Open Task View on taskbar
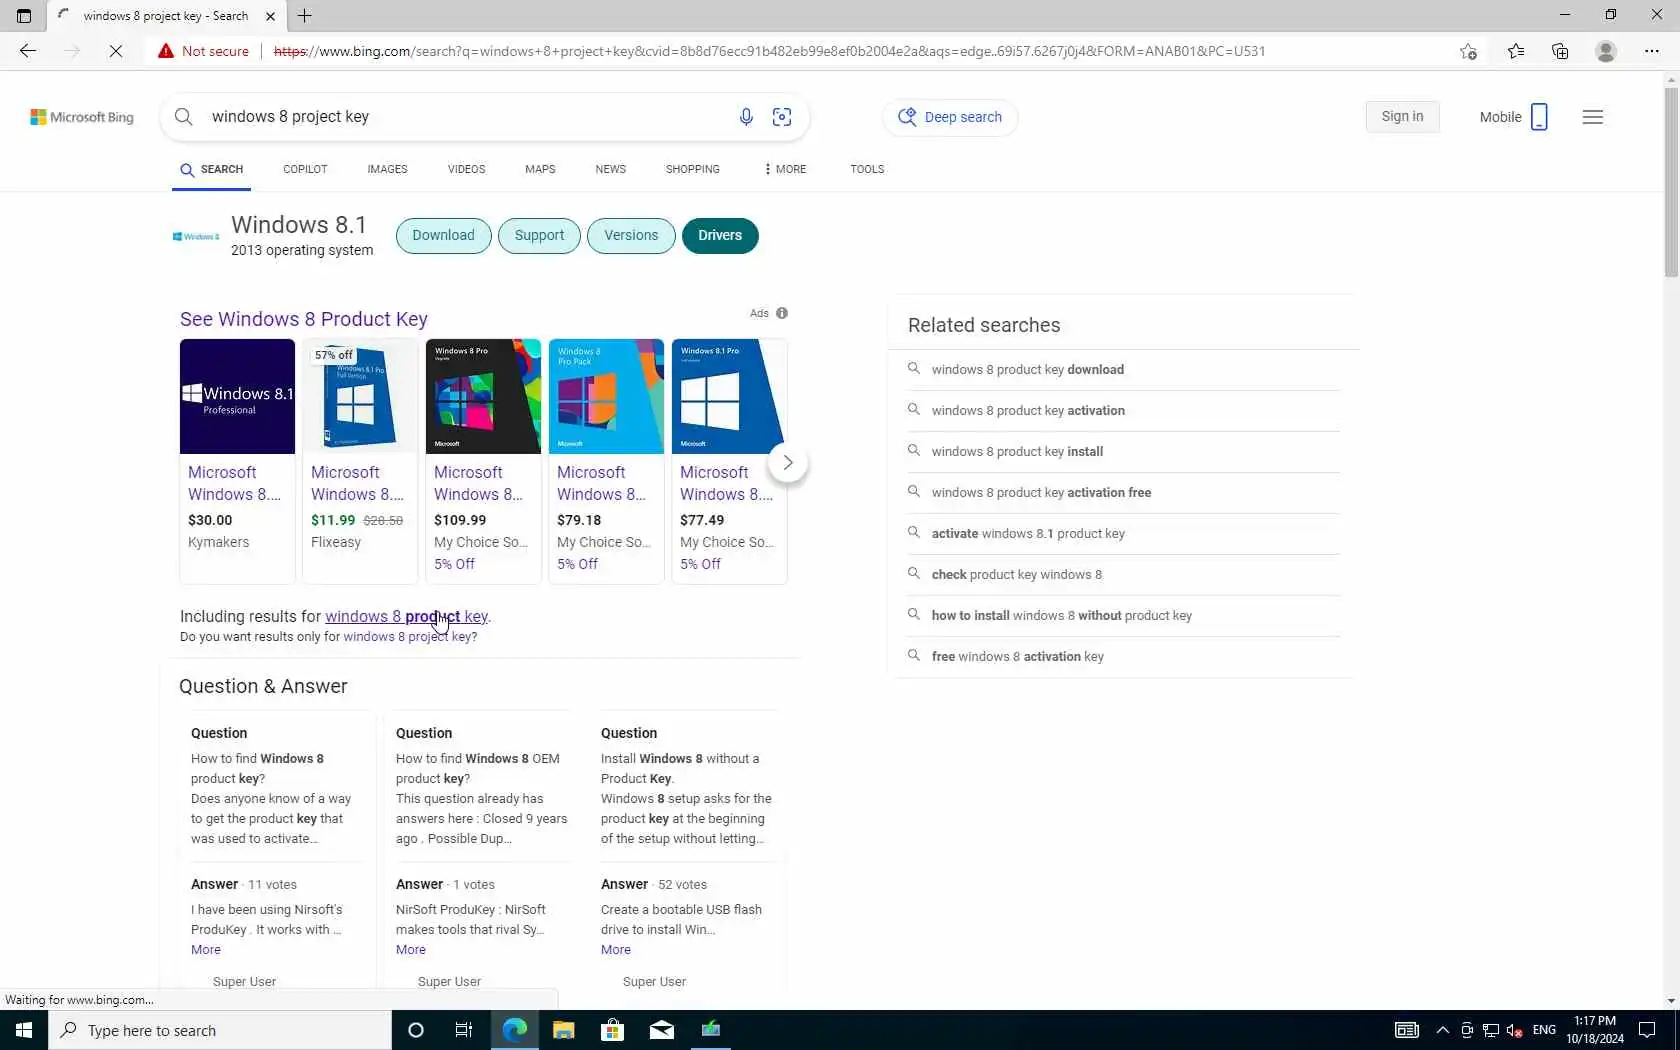Screen dimensions: 1680x1050 point(464,1030)
